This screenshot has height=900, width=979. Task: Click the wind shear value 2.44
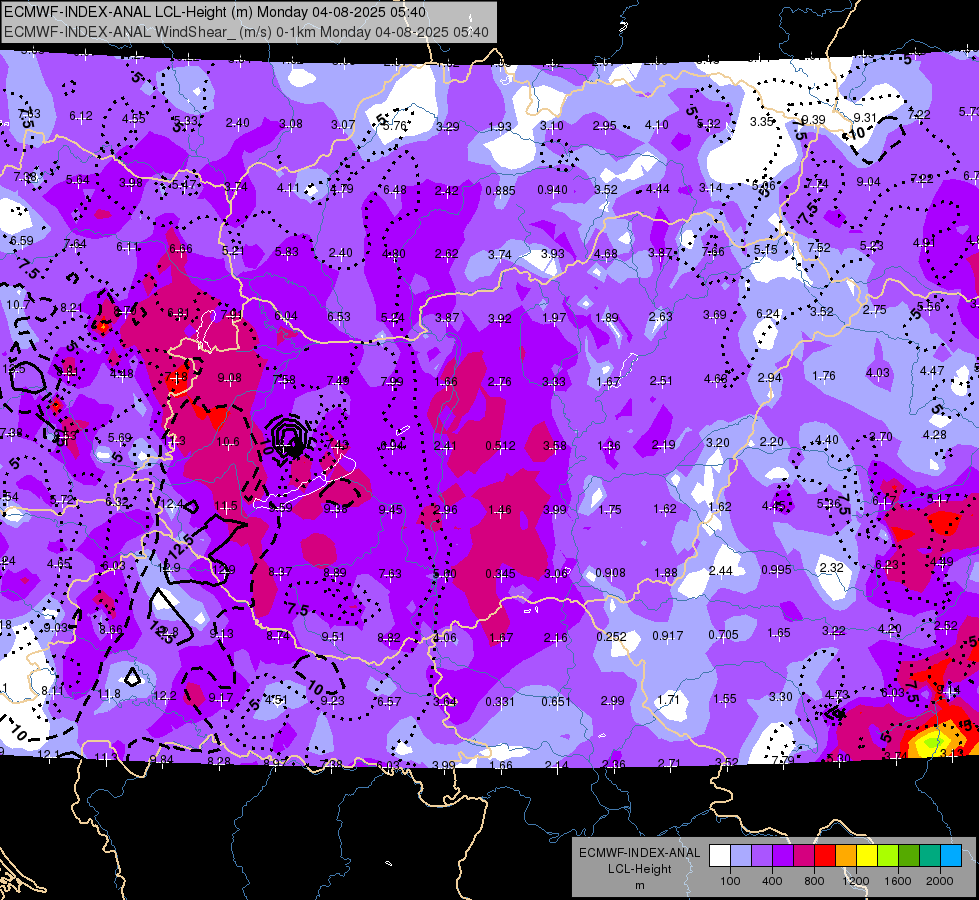tap(721, 570)
